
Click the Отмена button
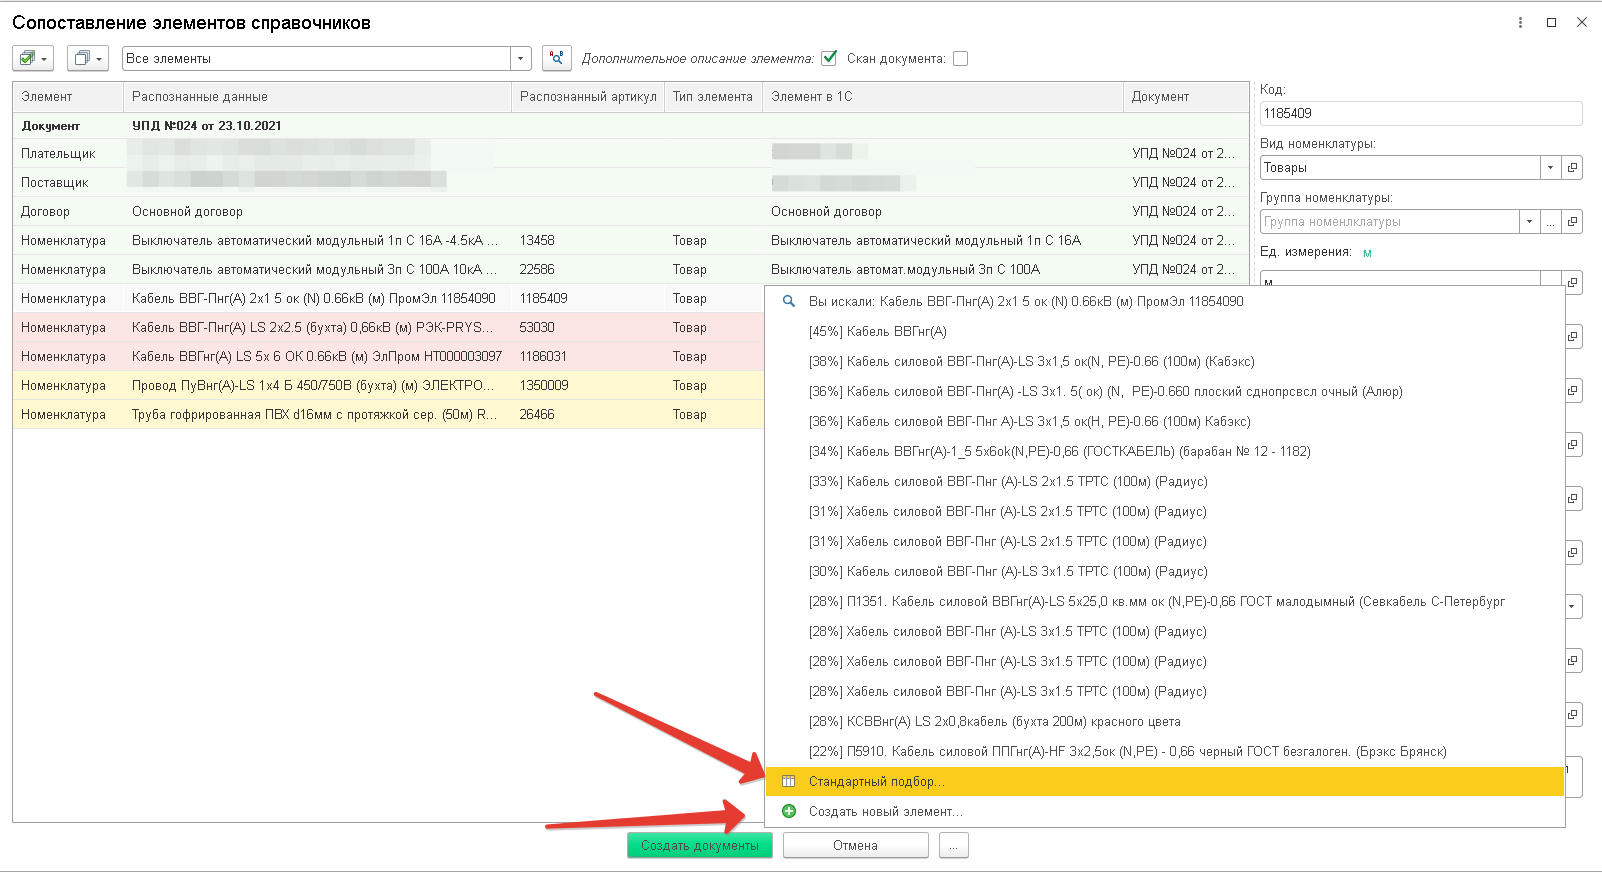click(x=855, y=845)
